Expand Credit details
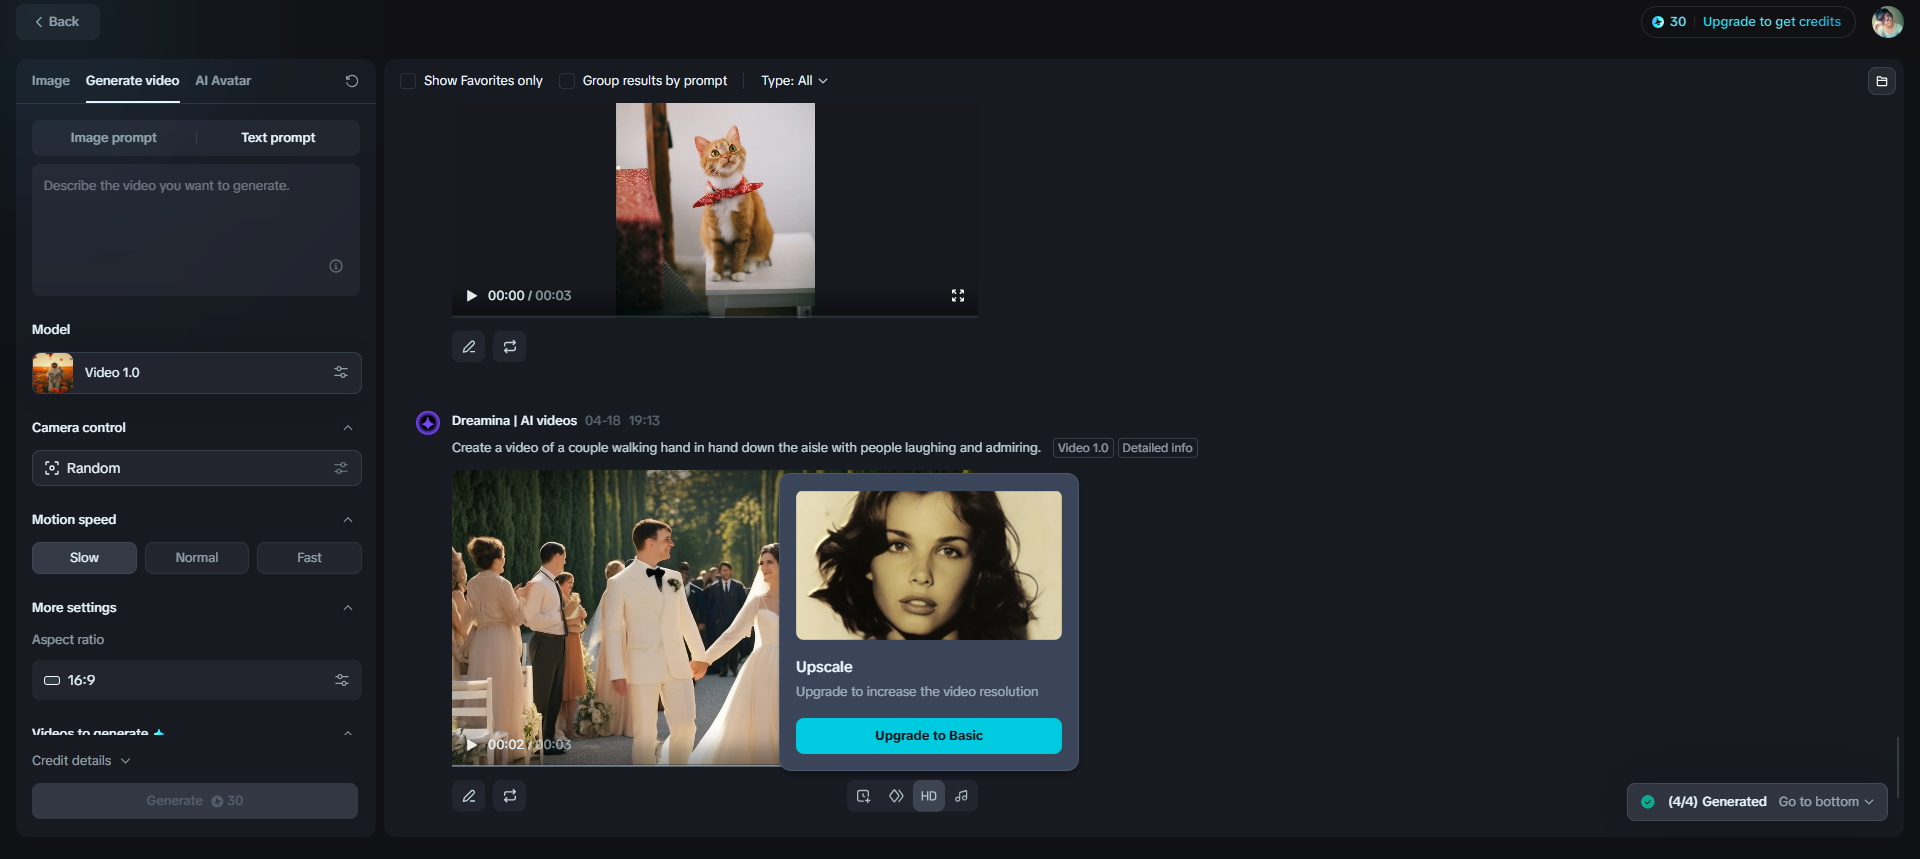 81,761
